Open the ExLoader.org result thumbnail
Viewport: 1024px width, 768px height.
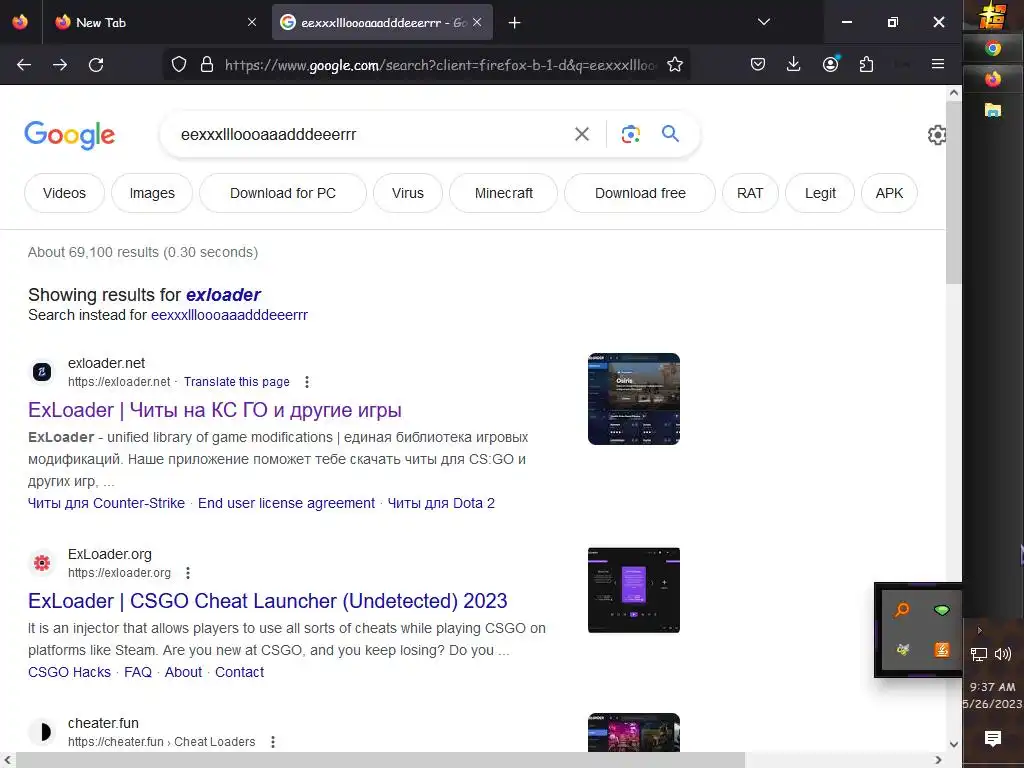[x=633, y=590]
